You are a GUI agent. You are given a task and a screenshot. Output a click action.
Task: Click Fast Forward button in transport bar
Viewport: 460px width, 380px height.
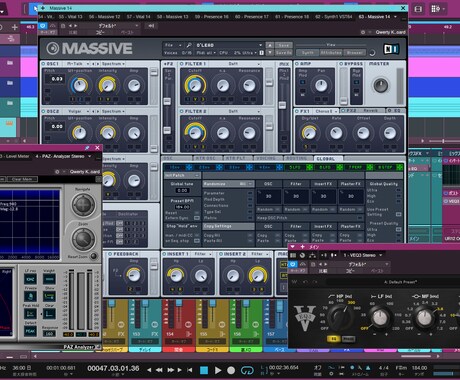[x=170, y=370]
